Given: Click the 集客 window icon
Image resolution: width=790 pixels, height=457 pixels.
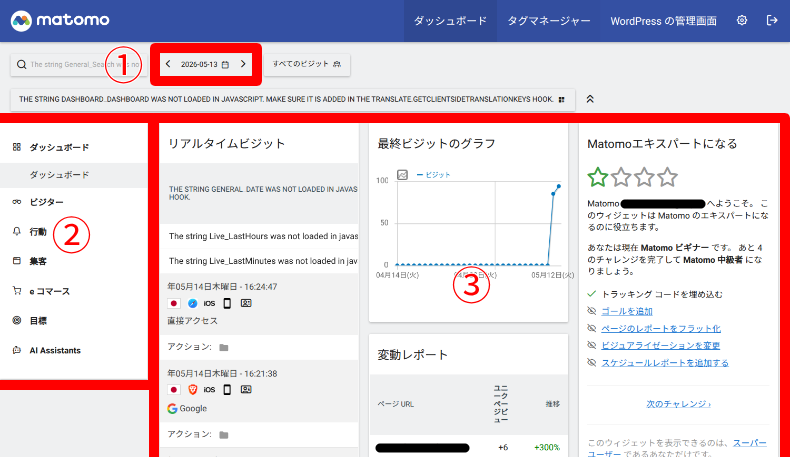Looking at the screenshot, I should click(x=17, y=260).
